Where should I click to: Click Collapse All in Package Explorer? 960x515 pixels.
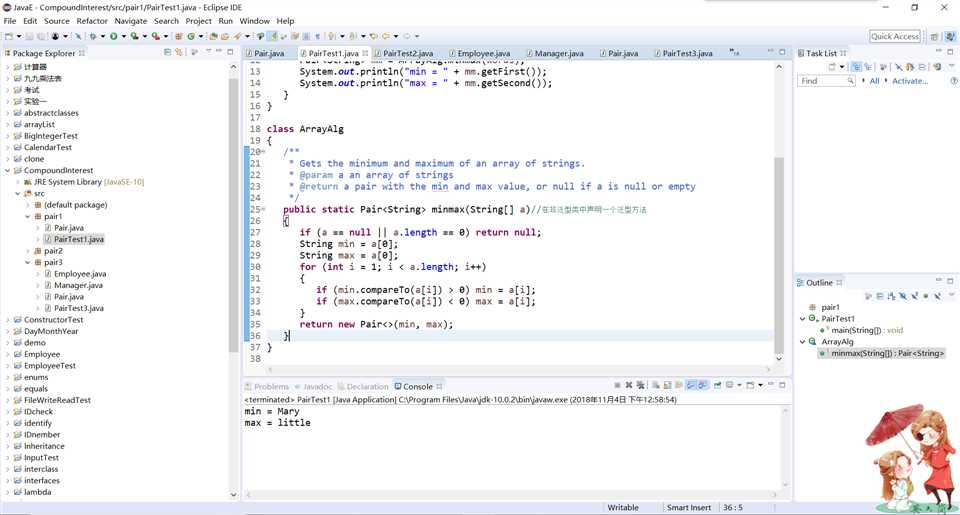(167, 52)
